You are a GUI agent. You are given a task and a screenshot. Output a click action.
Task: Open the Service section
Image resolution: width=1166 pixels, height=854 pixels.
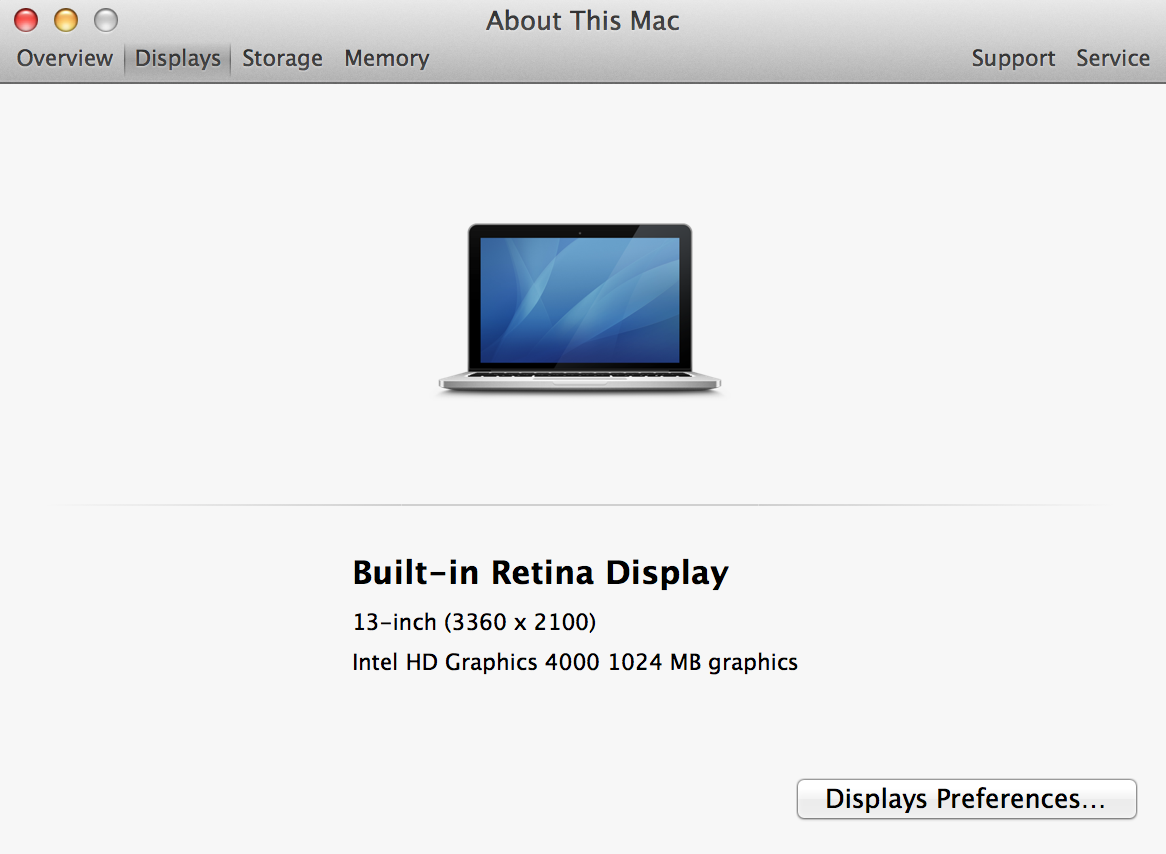pyautogui.click(x=1112, y=58)
